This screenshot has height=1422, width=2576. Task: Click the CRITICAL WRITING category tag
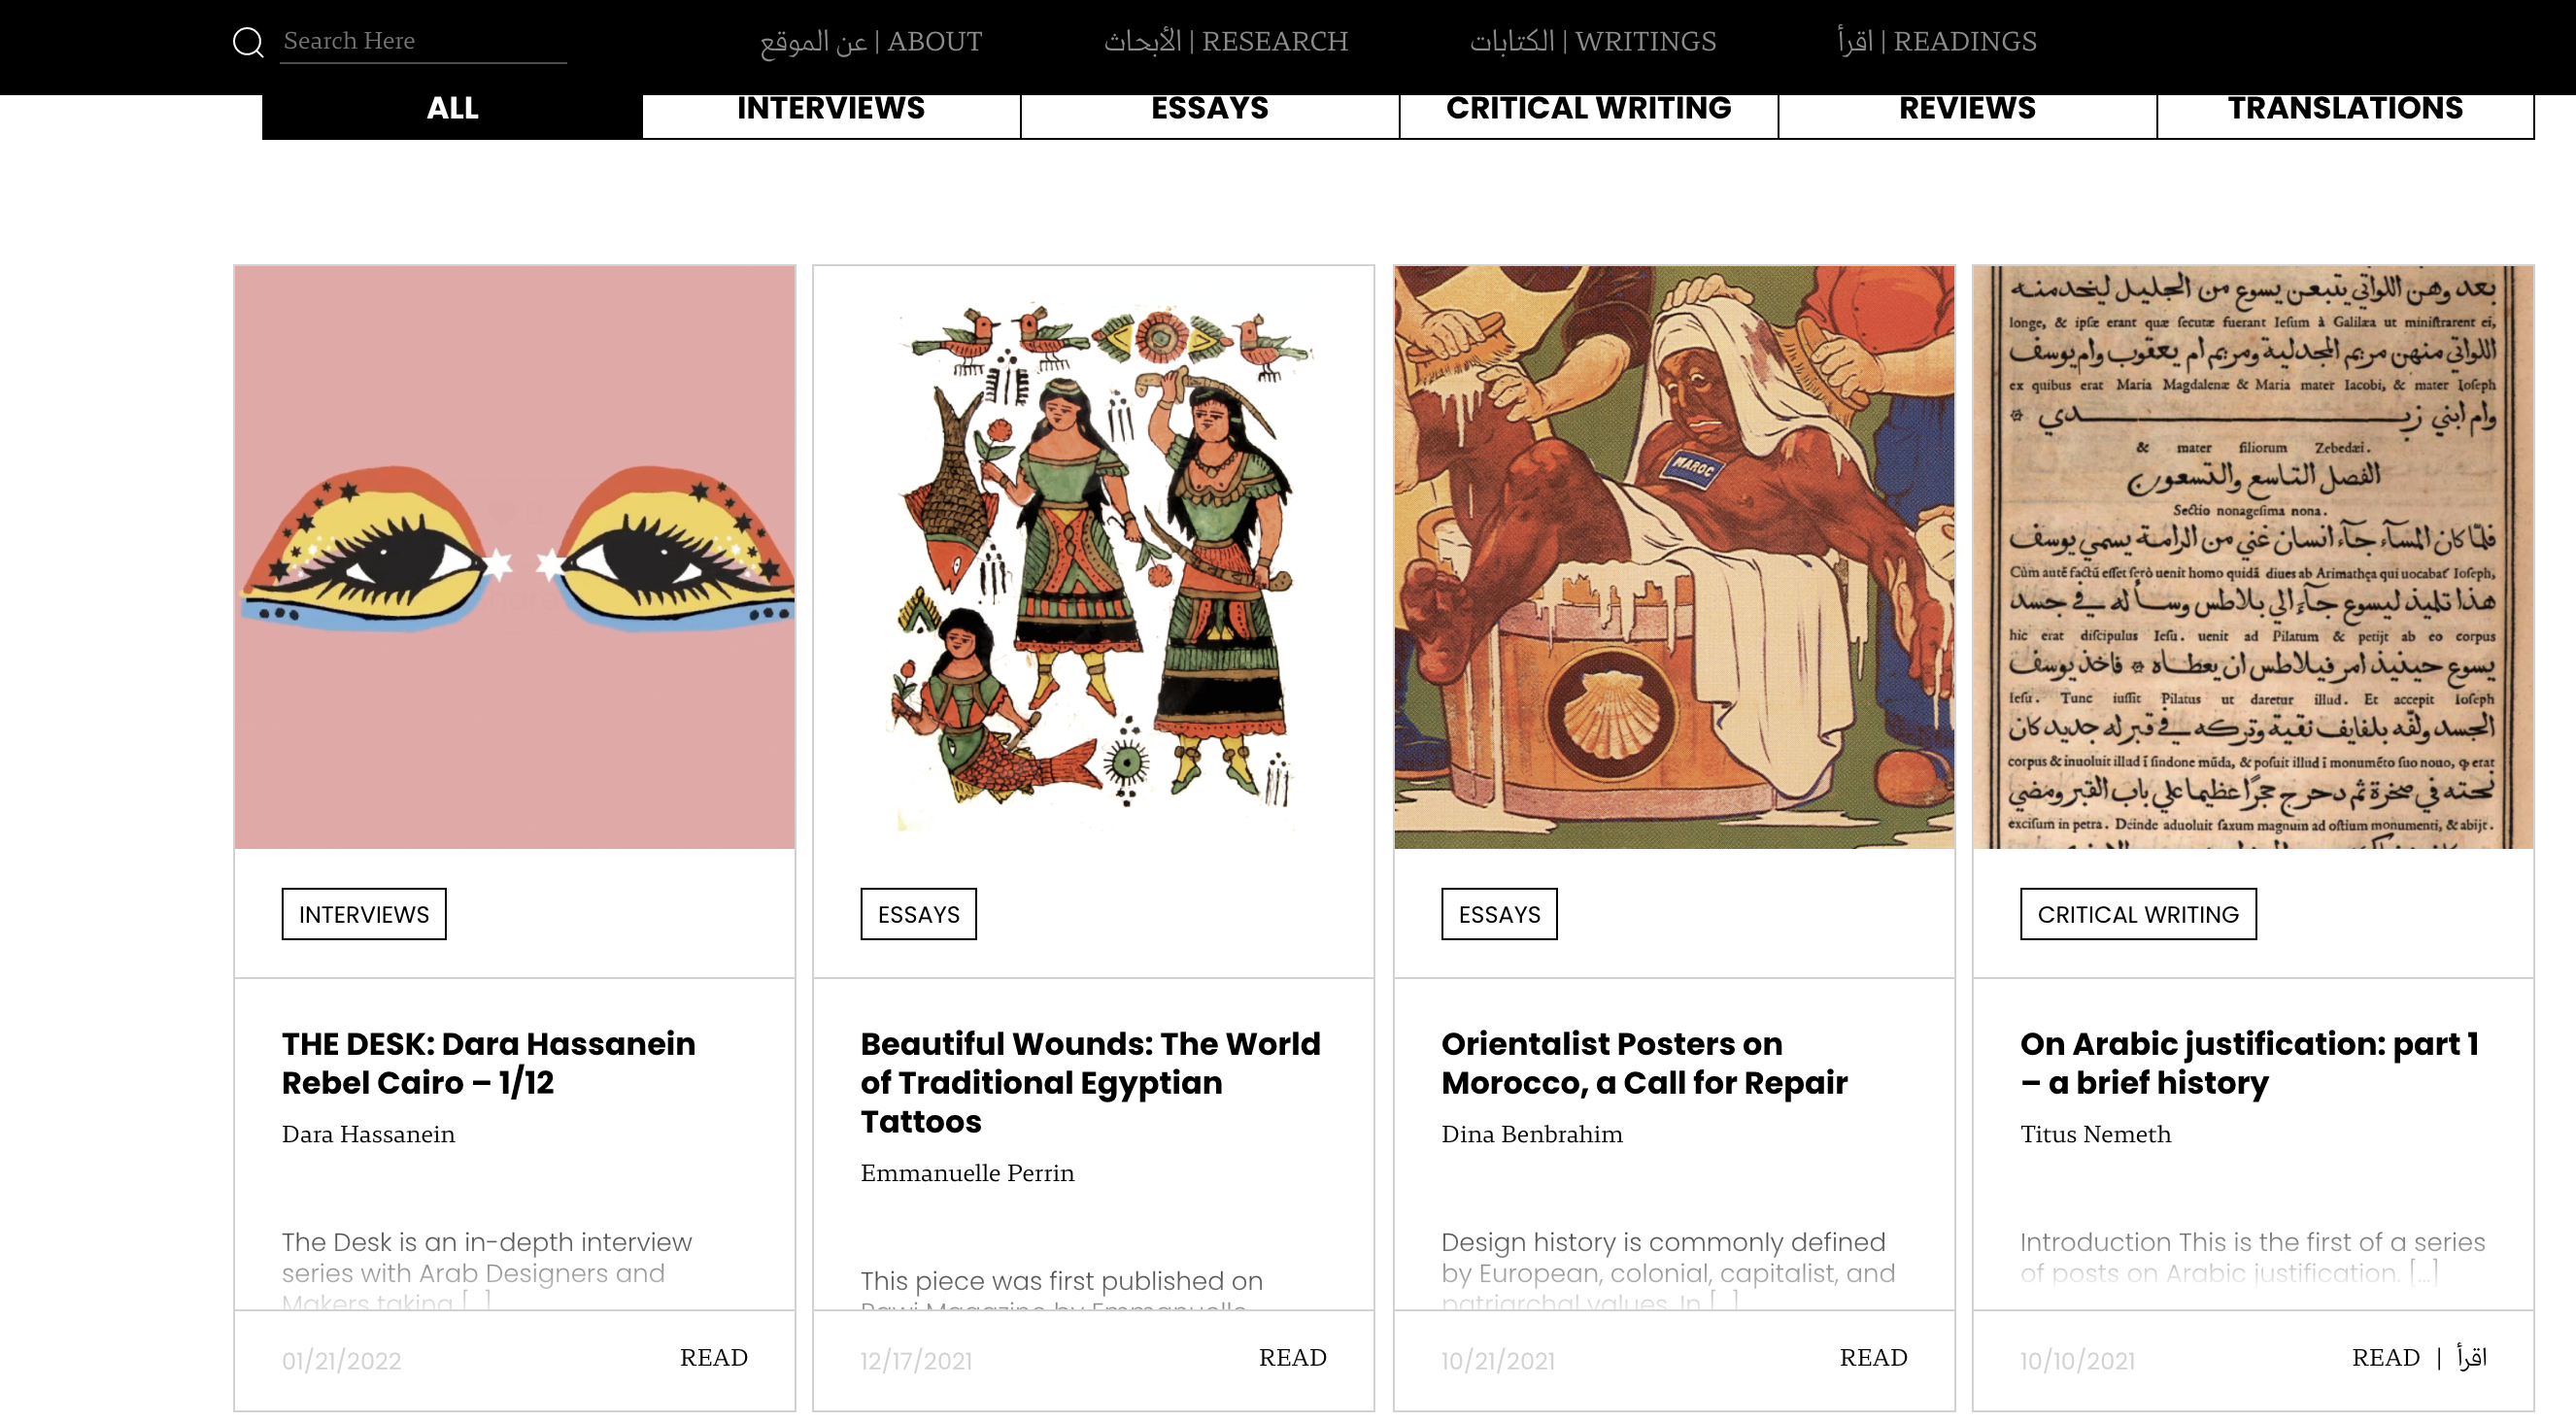(x=2138, y=914)
